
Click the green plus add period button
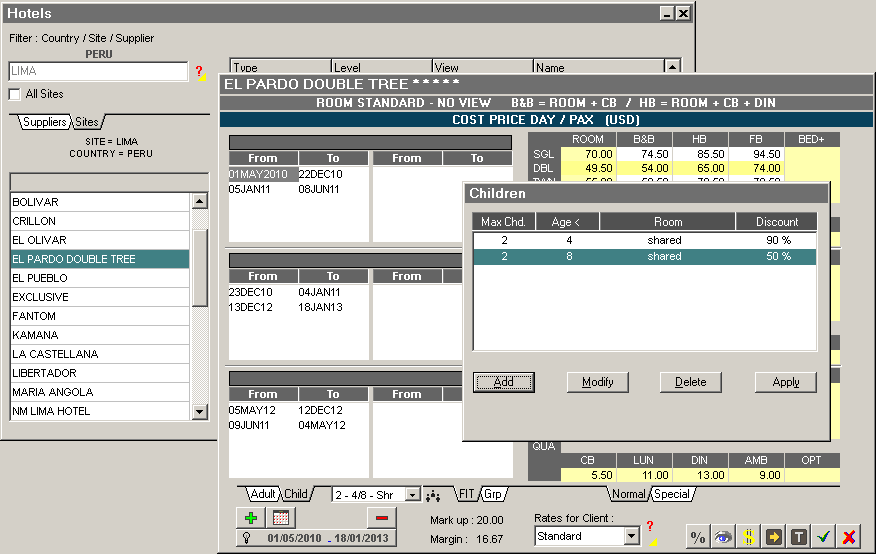pyautogui.click(x=250, y=518)
